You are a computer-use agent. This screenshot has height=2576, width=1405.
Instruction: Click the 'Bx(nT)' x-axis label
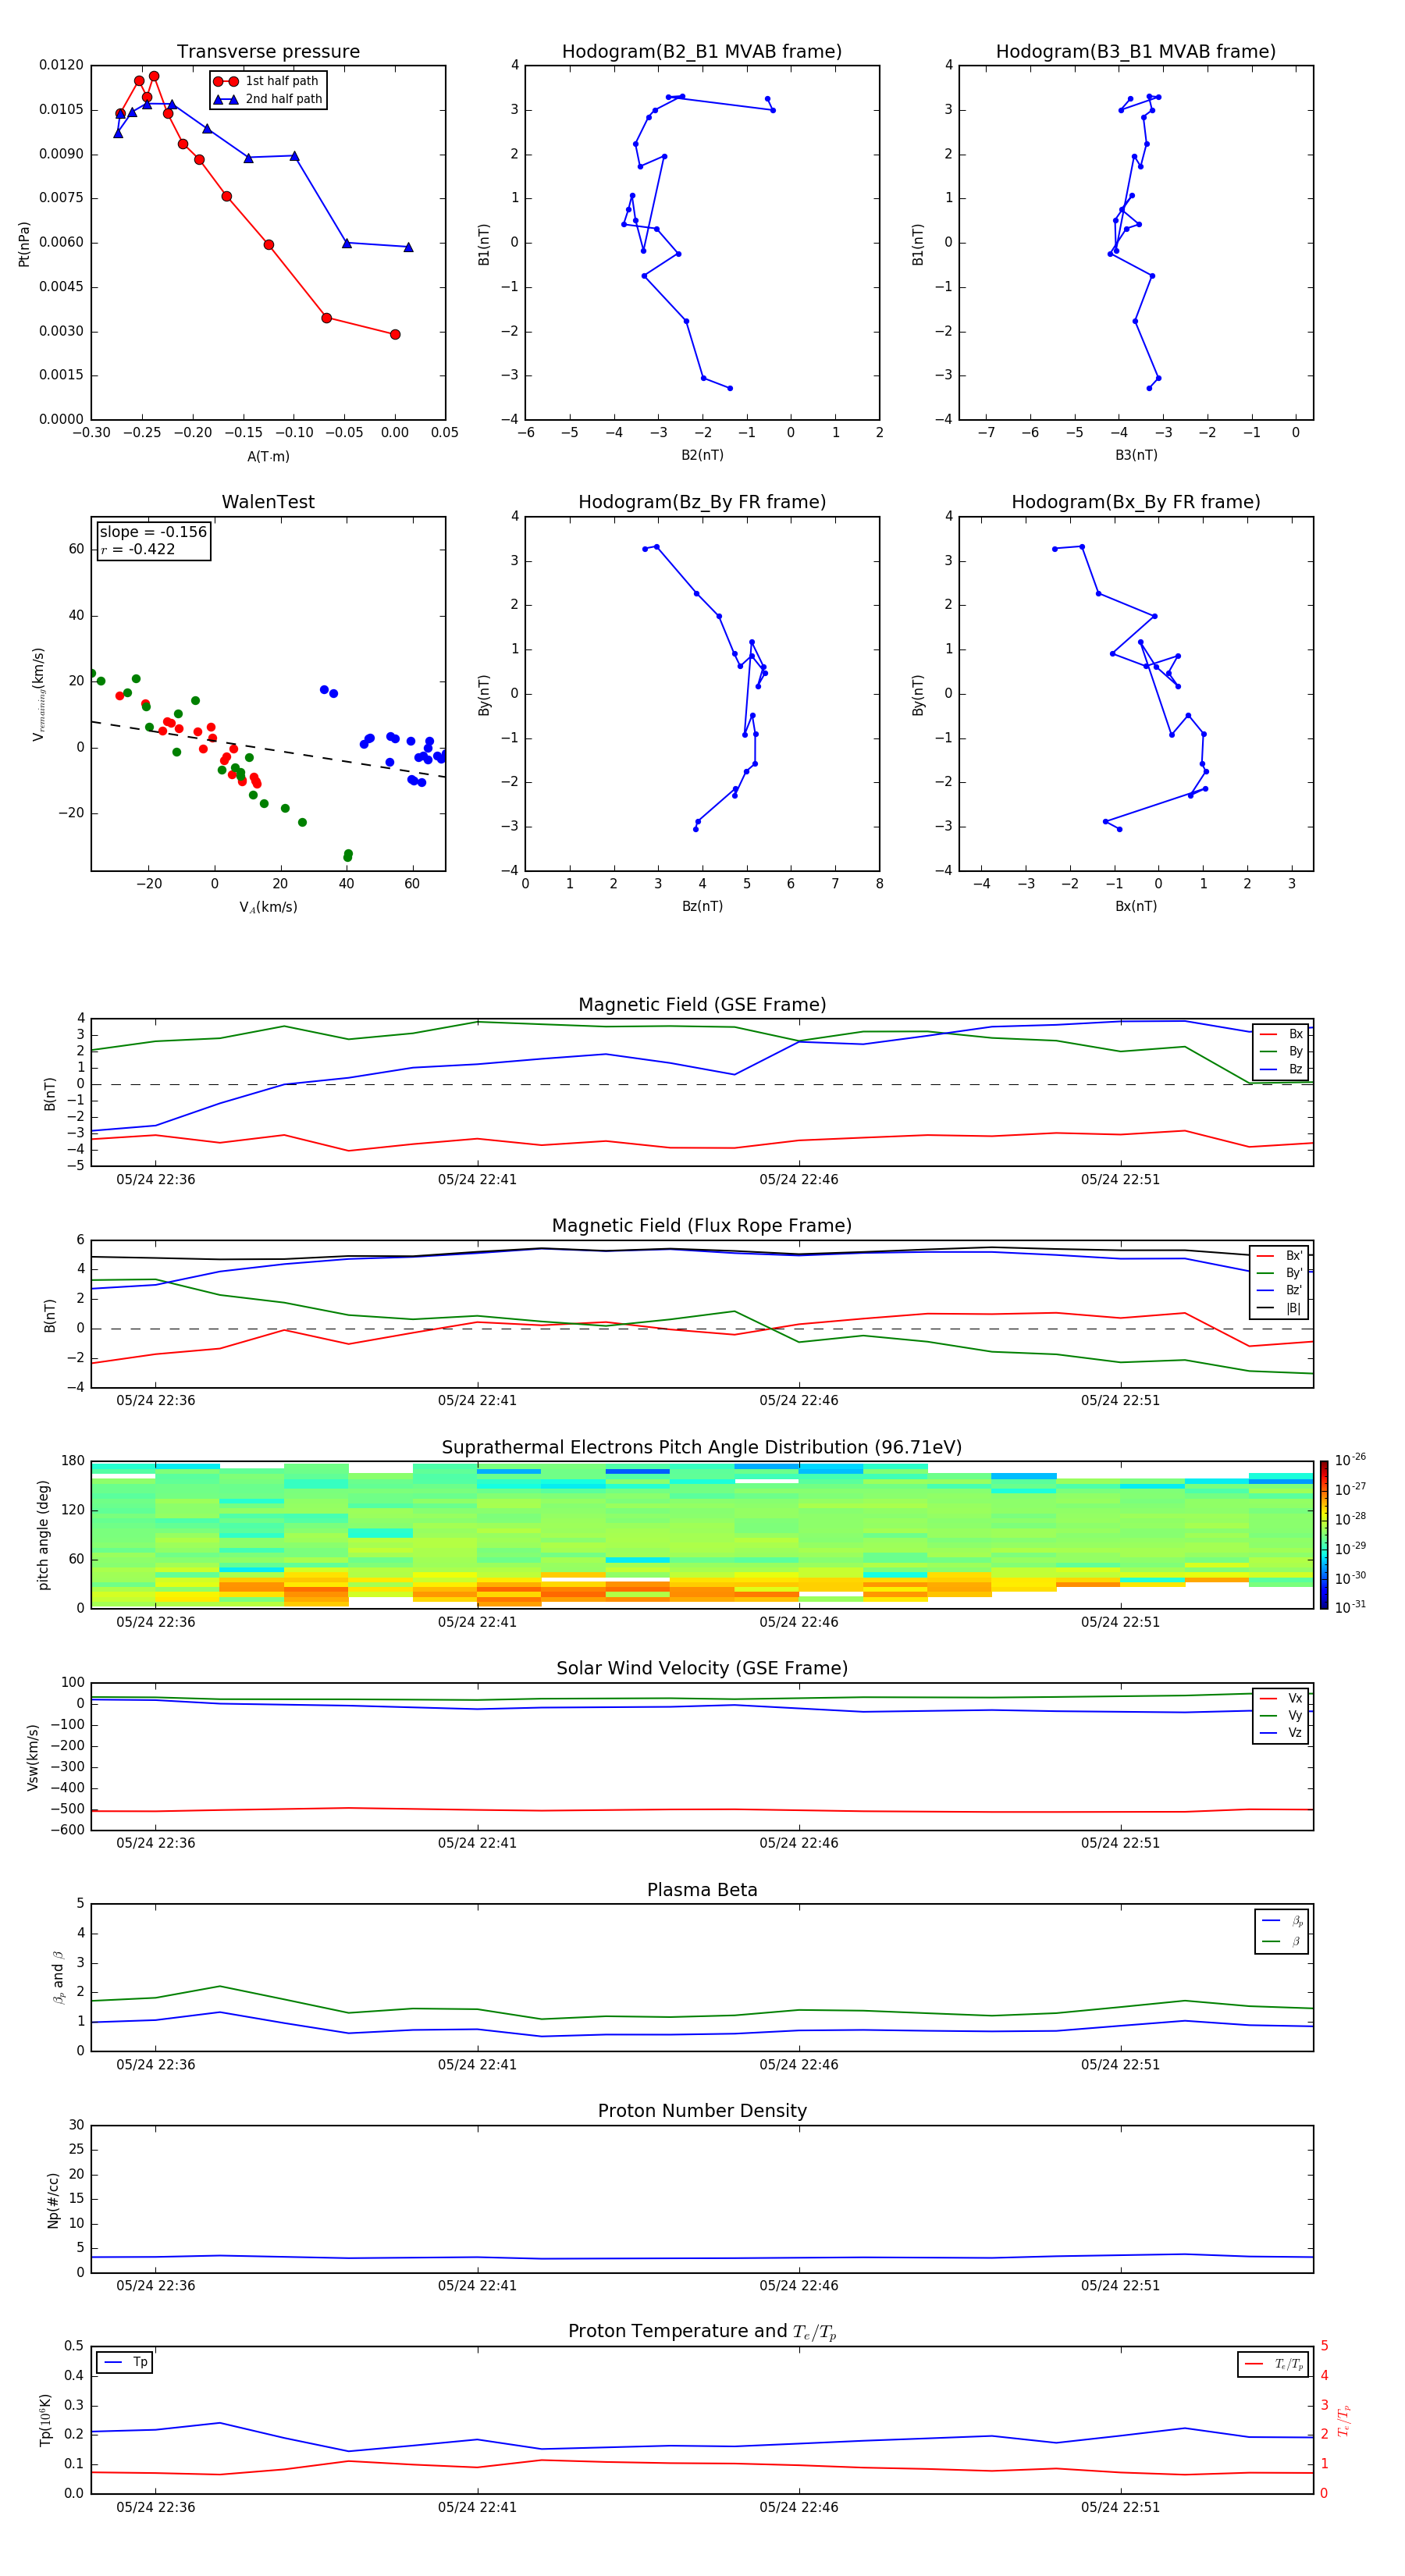[1136, 906]
